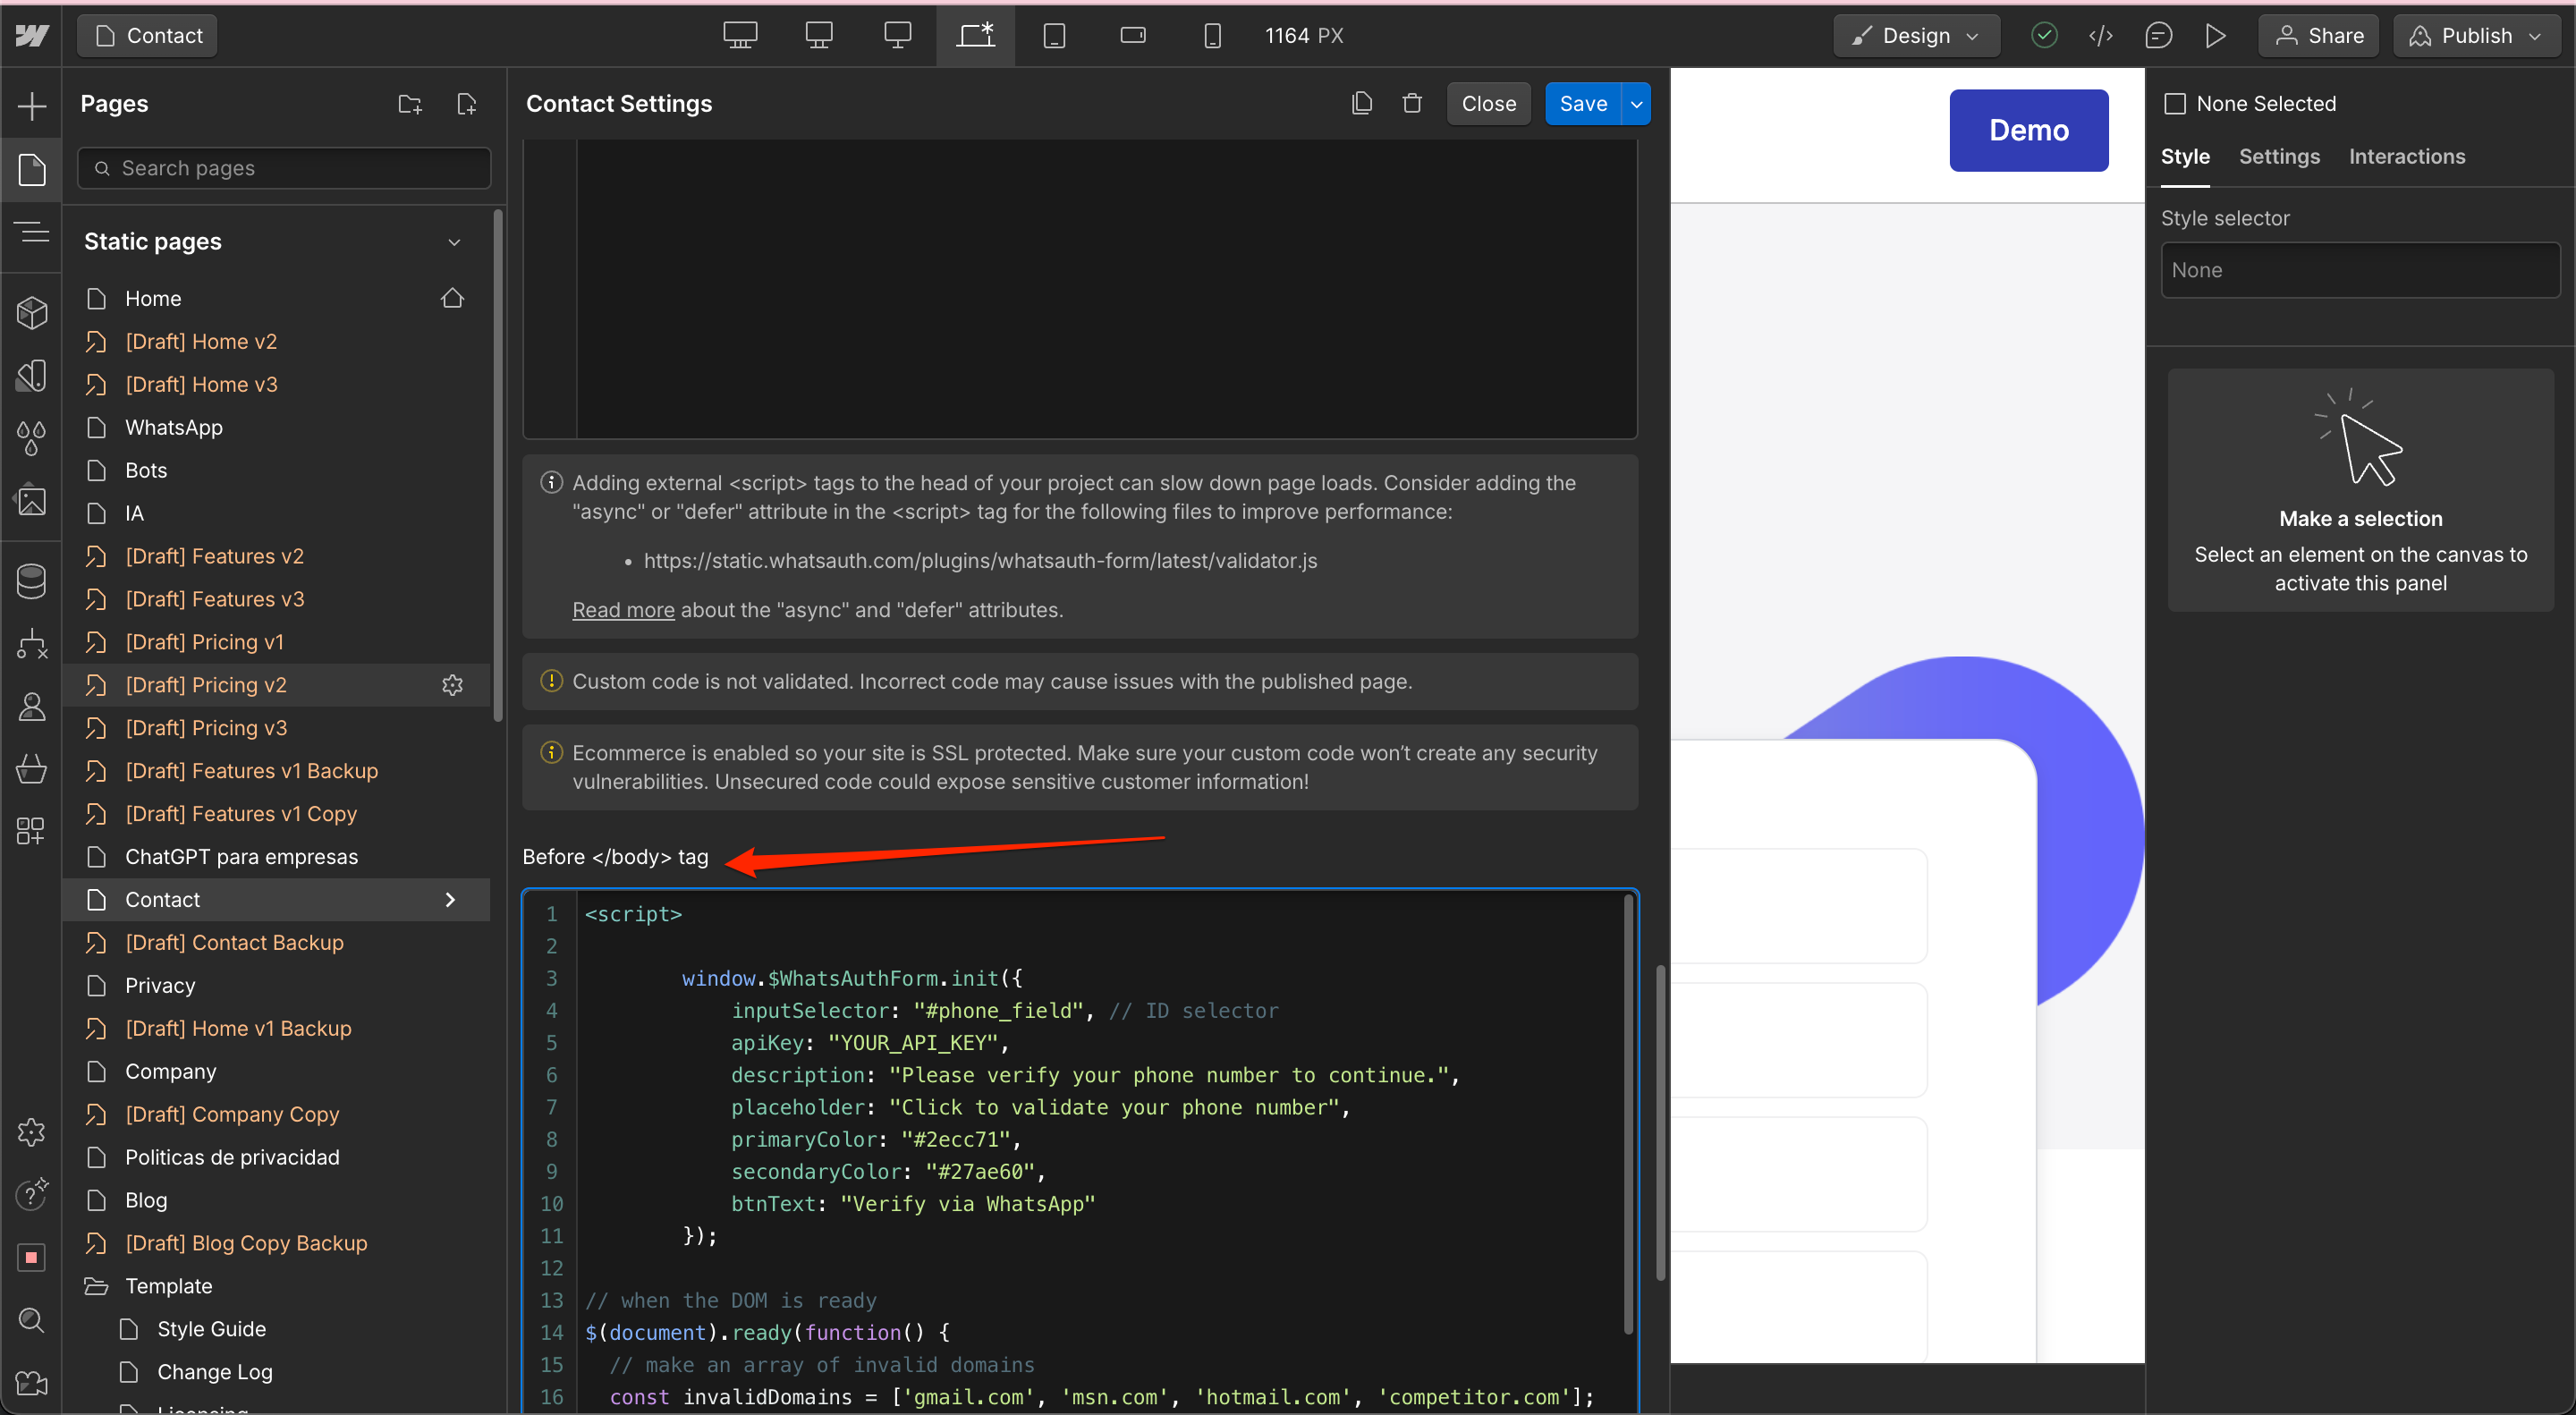The width and height of the screenshot is (2576, 1415).
Task: Open the Ecommerce basket panel
Action: [31, 769]
